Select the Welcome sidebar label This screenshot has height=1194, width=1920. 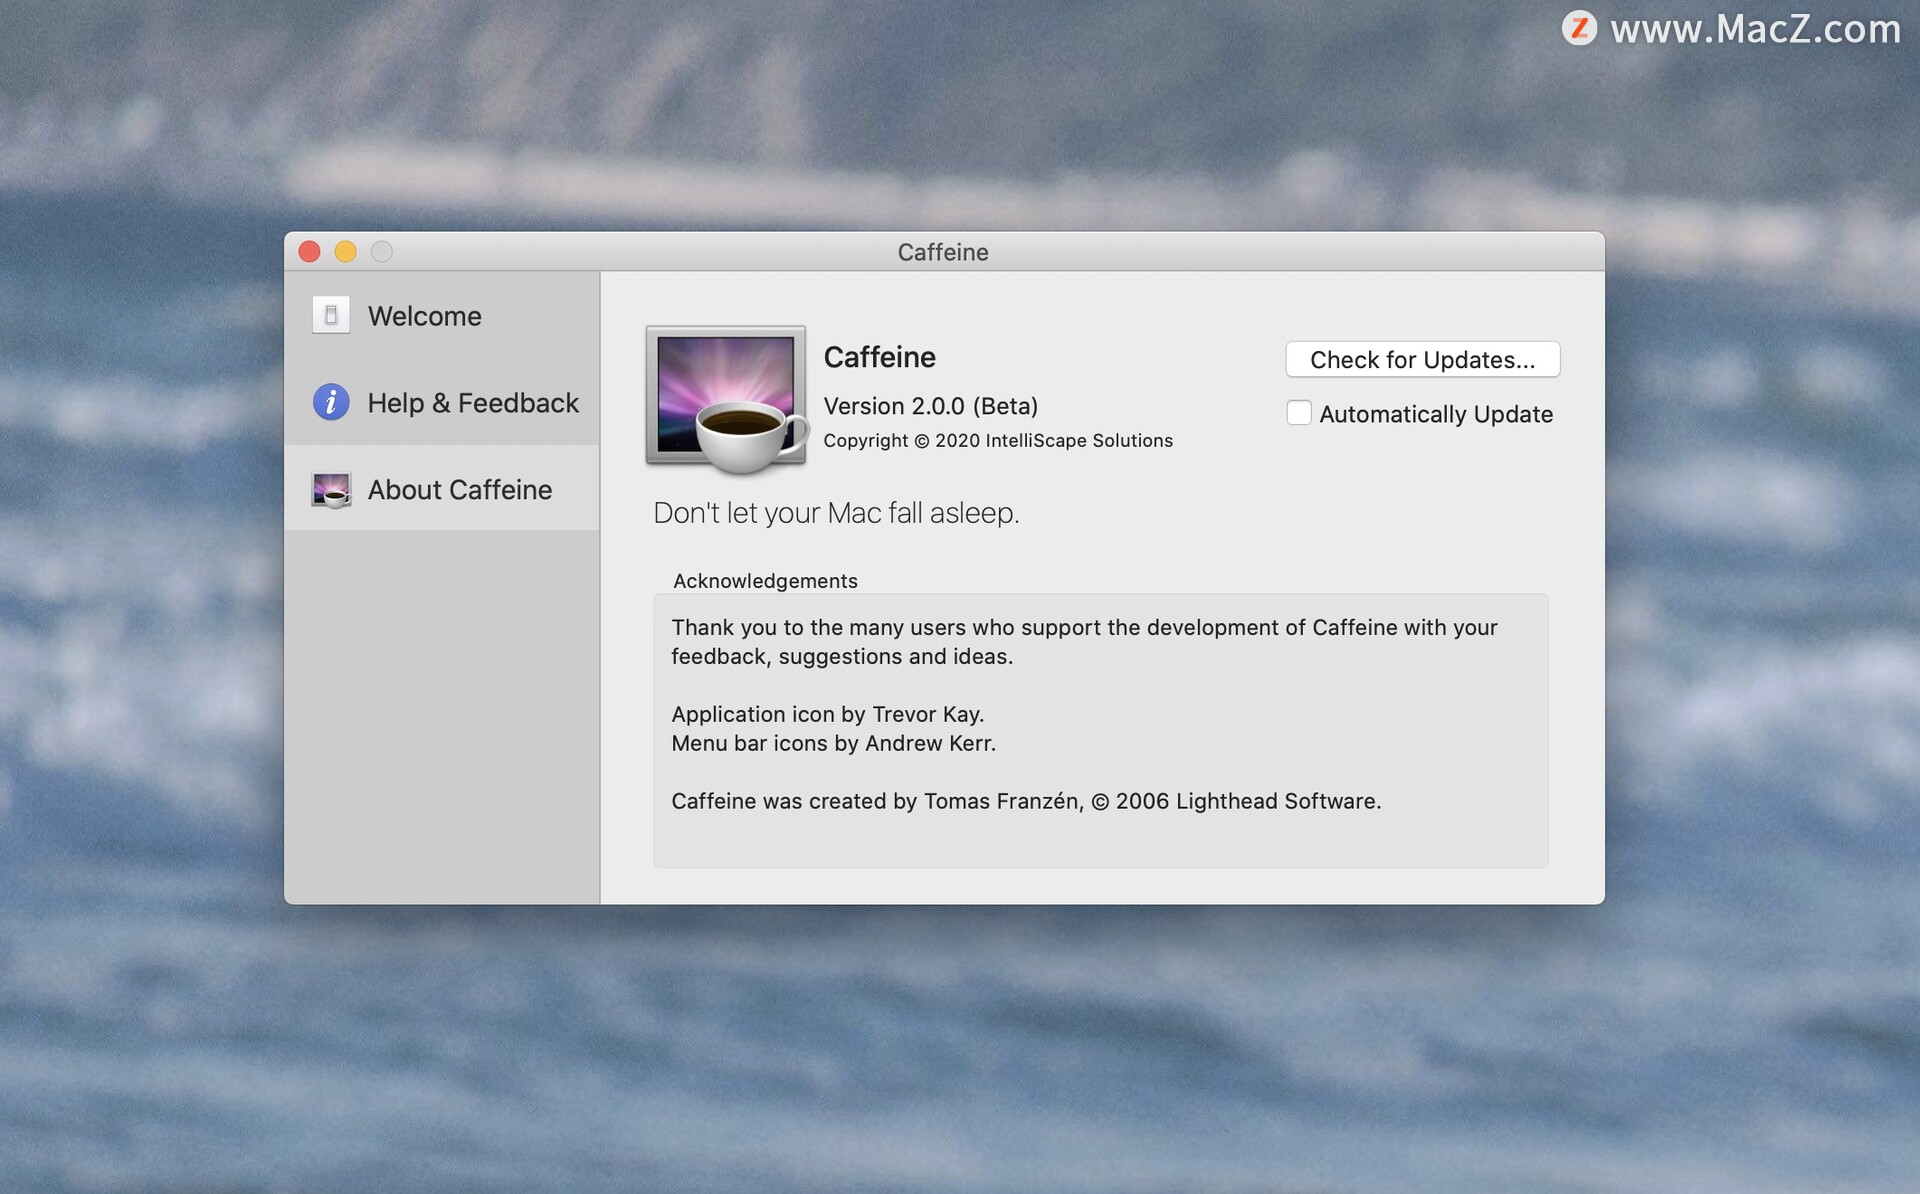(x=424, y=316)
